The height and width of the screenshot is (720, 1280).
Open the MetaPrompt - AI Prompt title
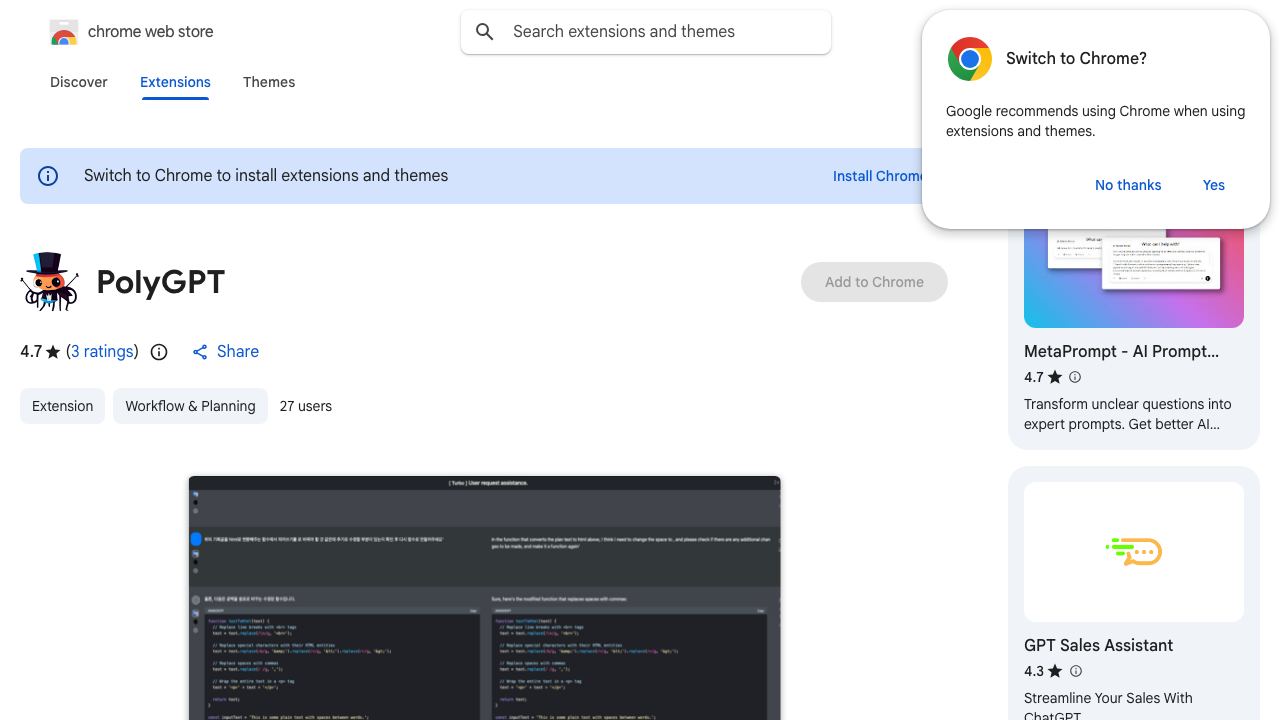pyautogui.click(x=1121, y=352)
